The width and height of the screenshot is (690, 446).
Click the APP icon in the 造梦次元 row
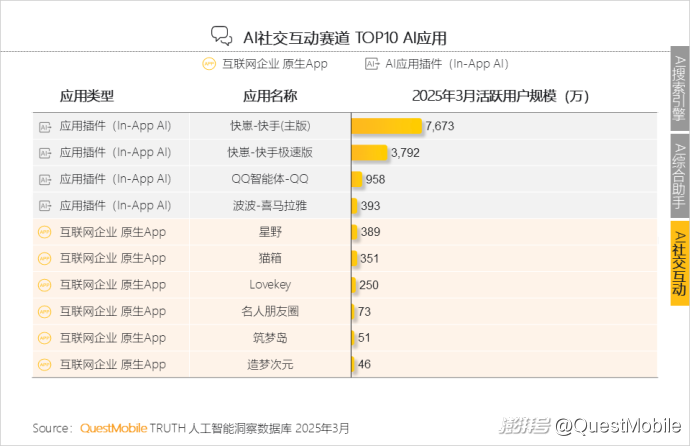pyautogui.click(x=45, y=364)
